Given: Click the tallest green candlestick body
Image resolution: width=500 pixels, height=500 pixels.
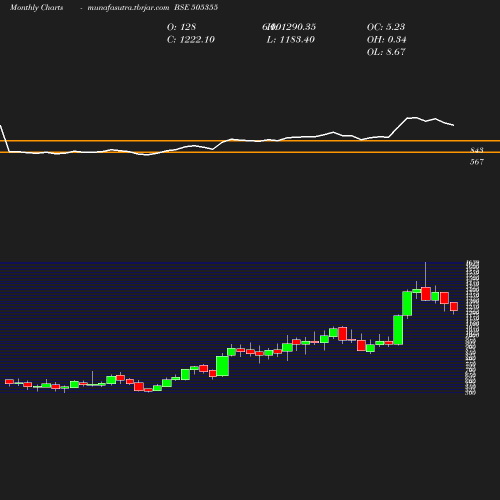Looking at the screenshot, I should coord(398,330).
